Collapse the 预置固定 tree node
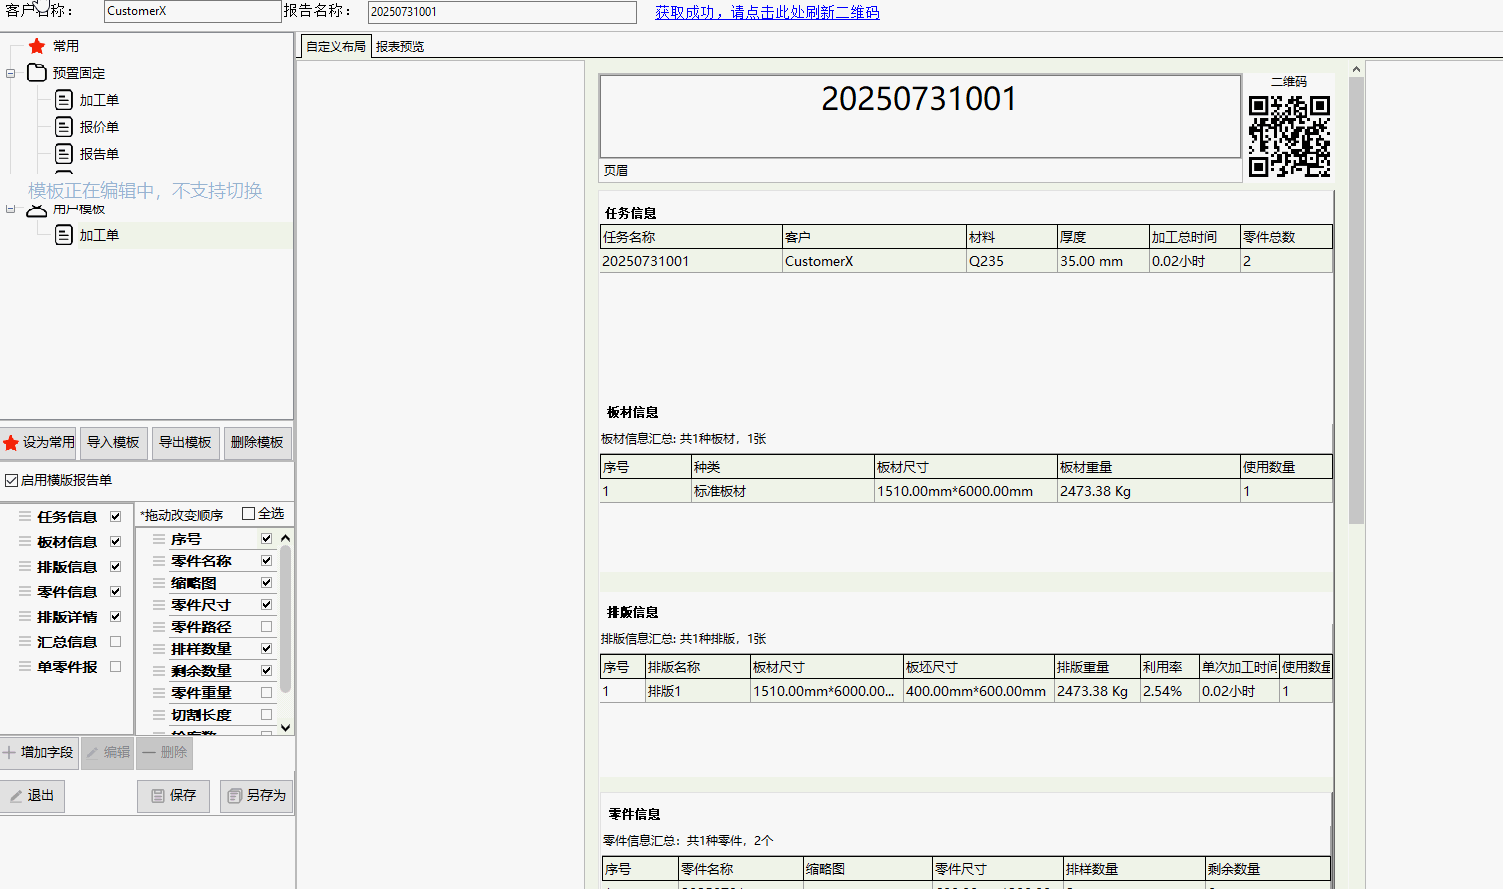The height and width of the screenshot is (889, 1503). coord(11,73)
